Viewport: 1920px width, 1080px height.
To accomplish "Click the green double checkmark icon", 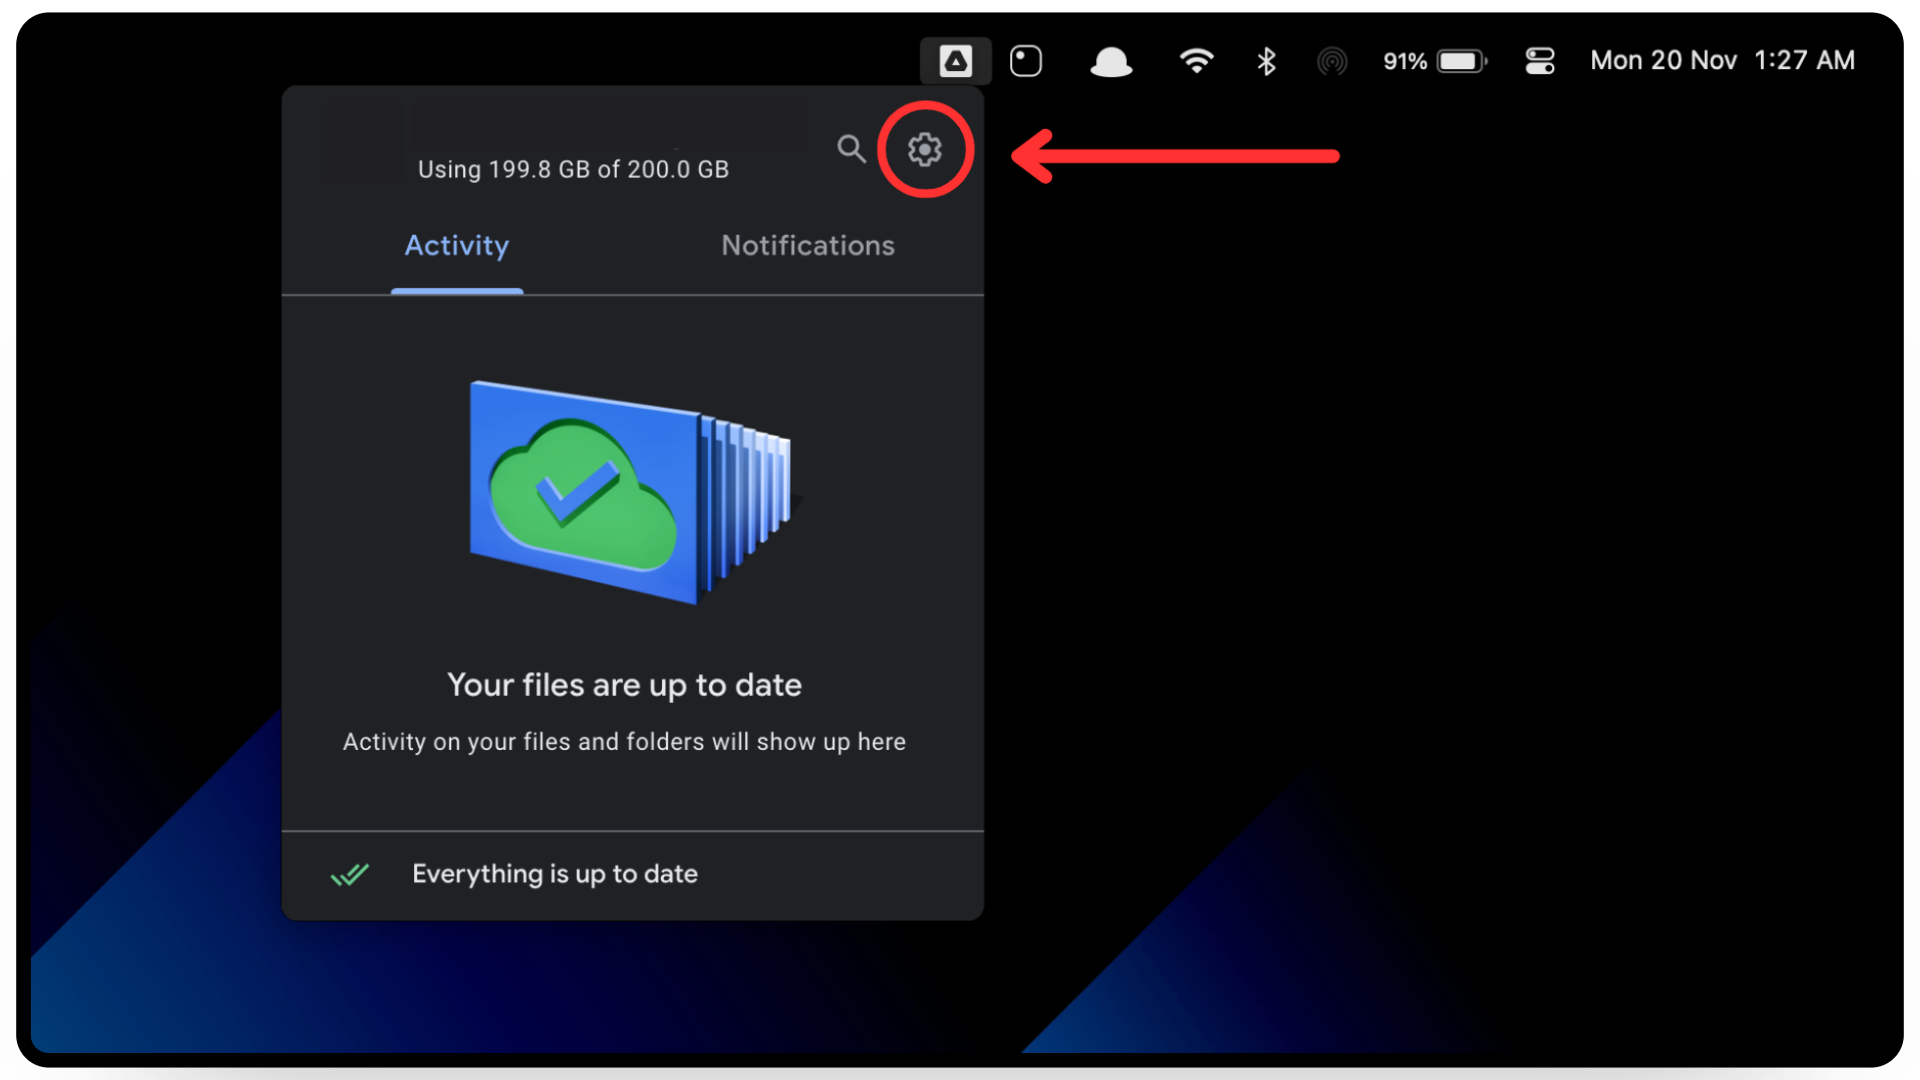I will tap(350, 875).
